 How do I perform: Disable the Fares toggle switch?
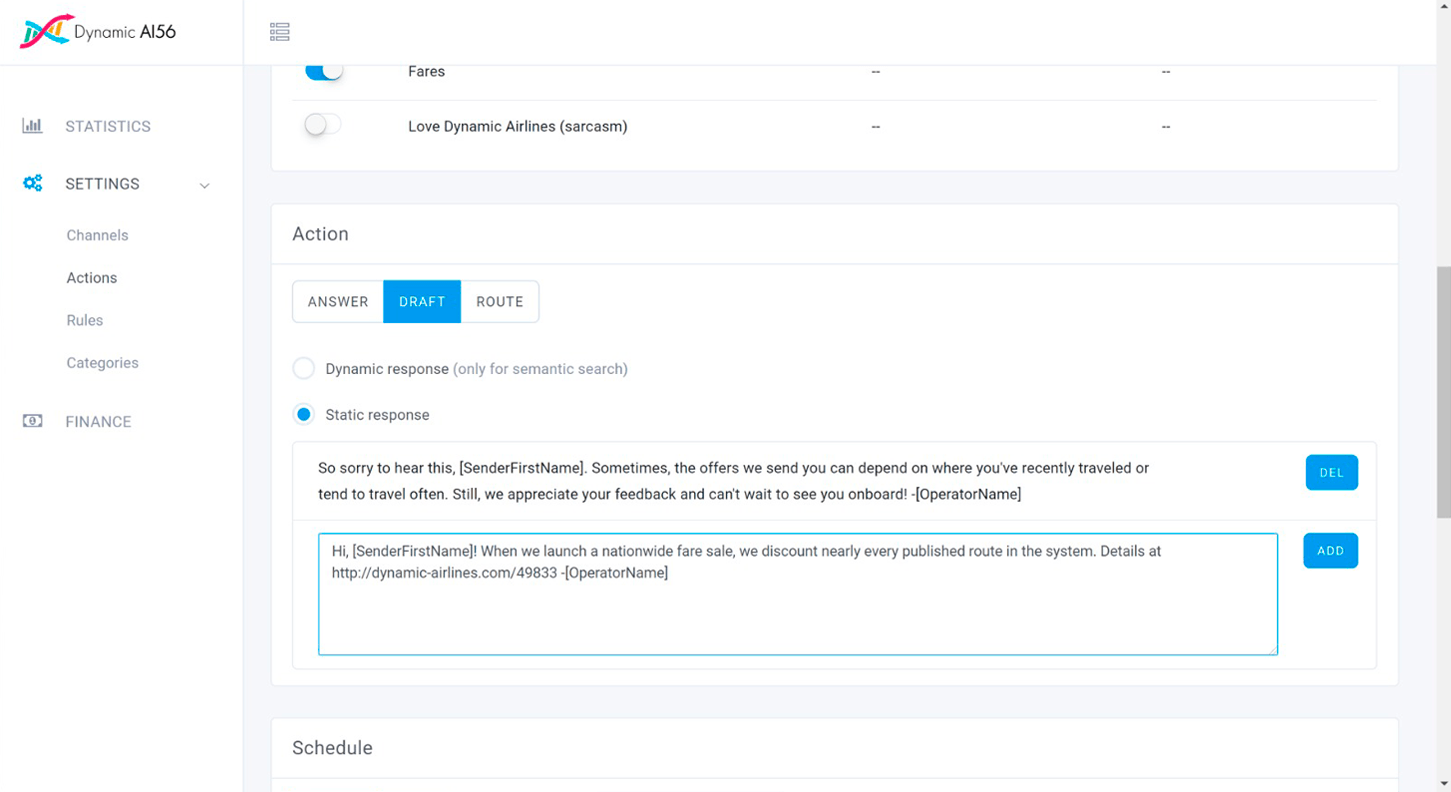coord(324,71)
